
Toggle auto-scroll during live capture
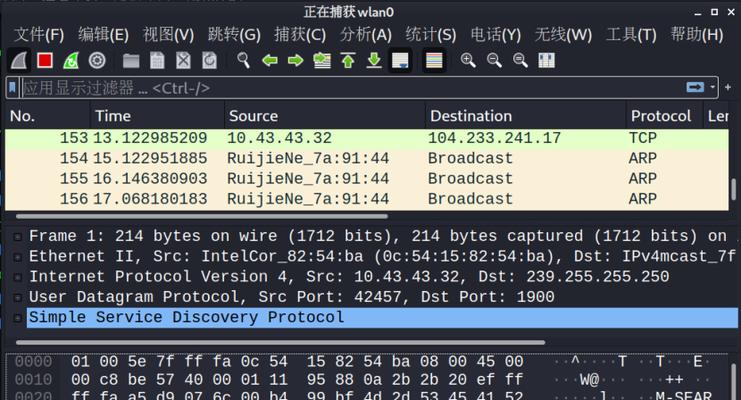coord(400,61)
